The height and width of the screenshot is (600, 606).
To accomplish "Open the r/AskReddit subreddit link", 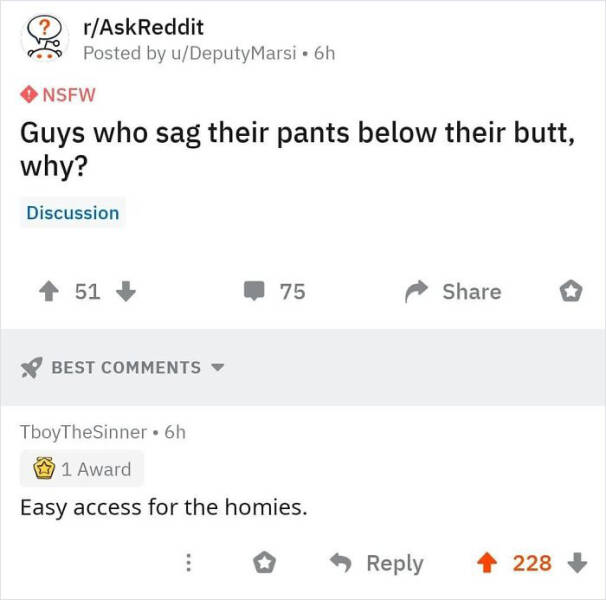I will point(143,27).
